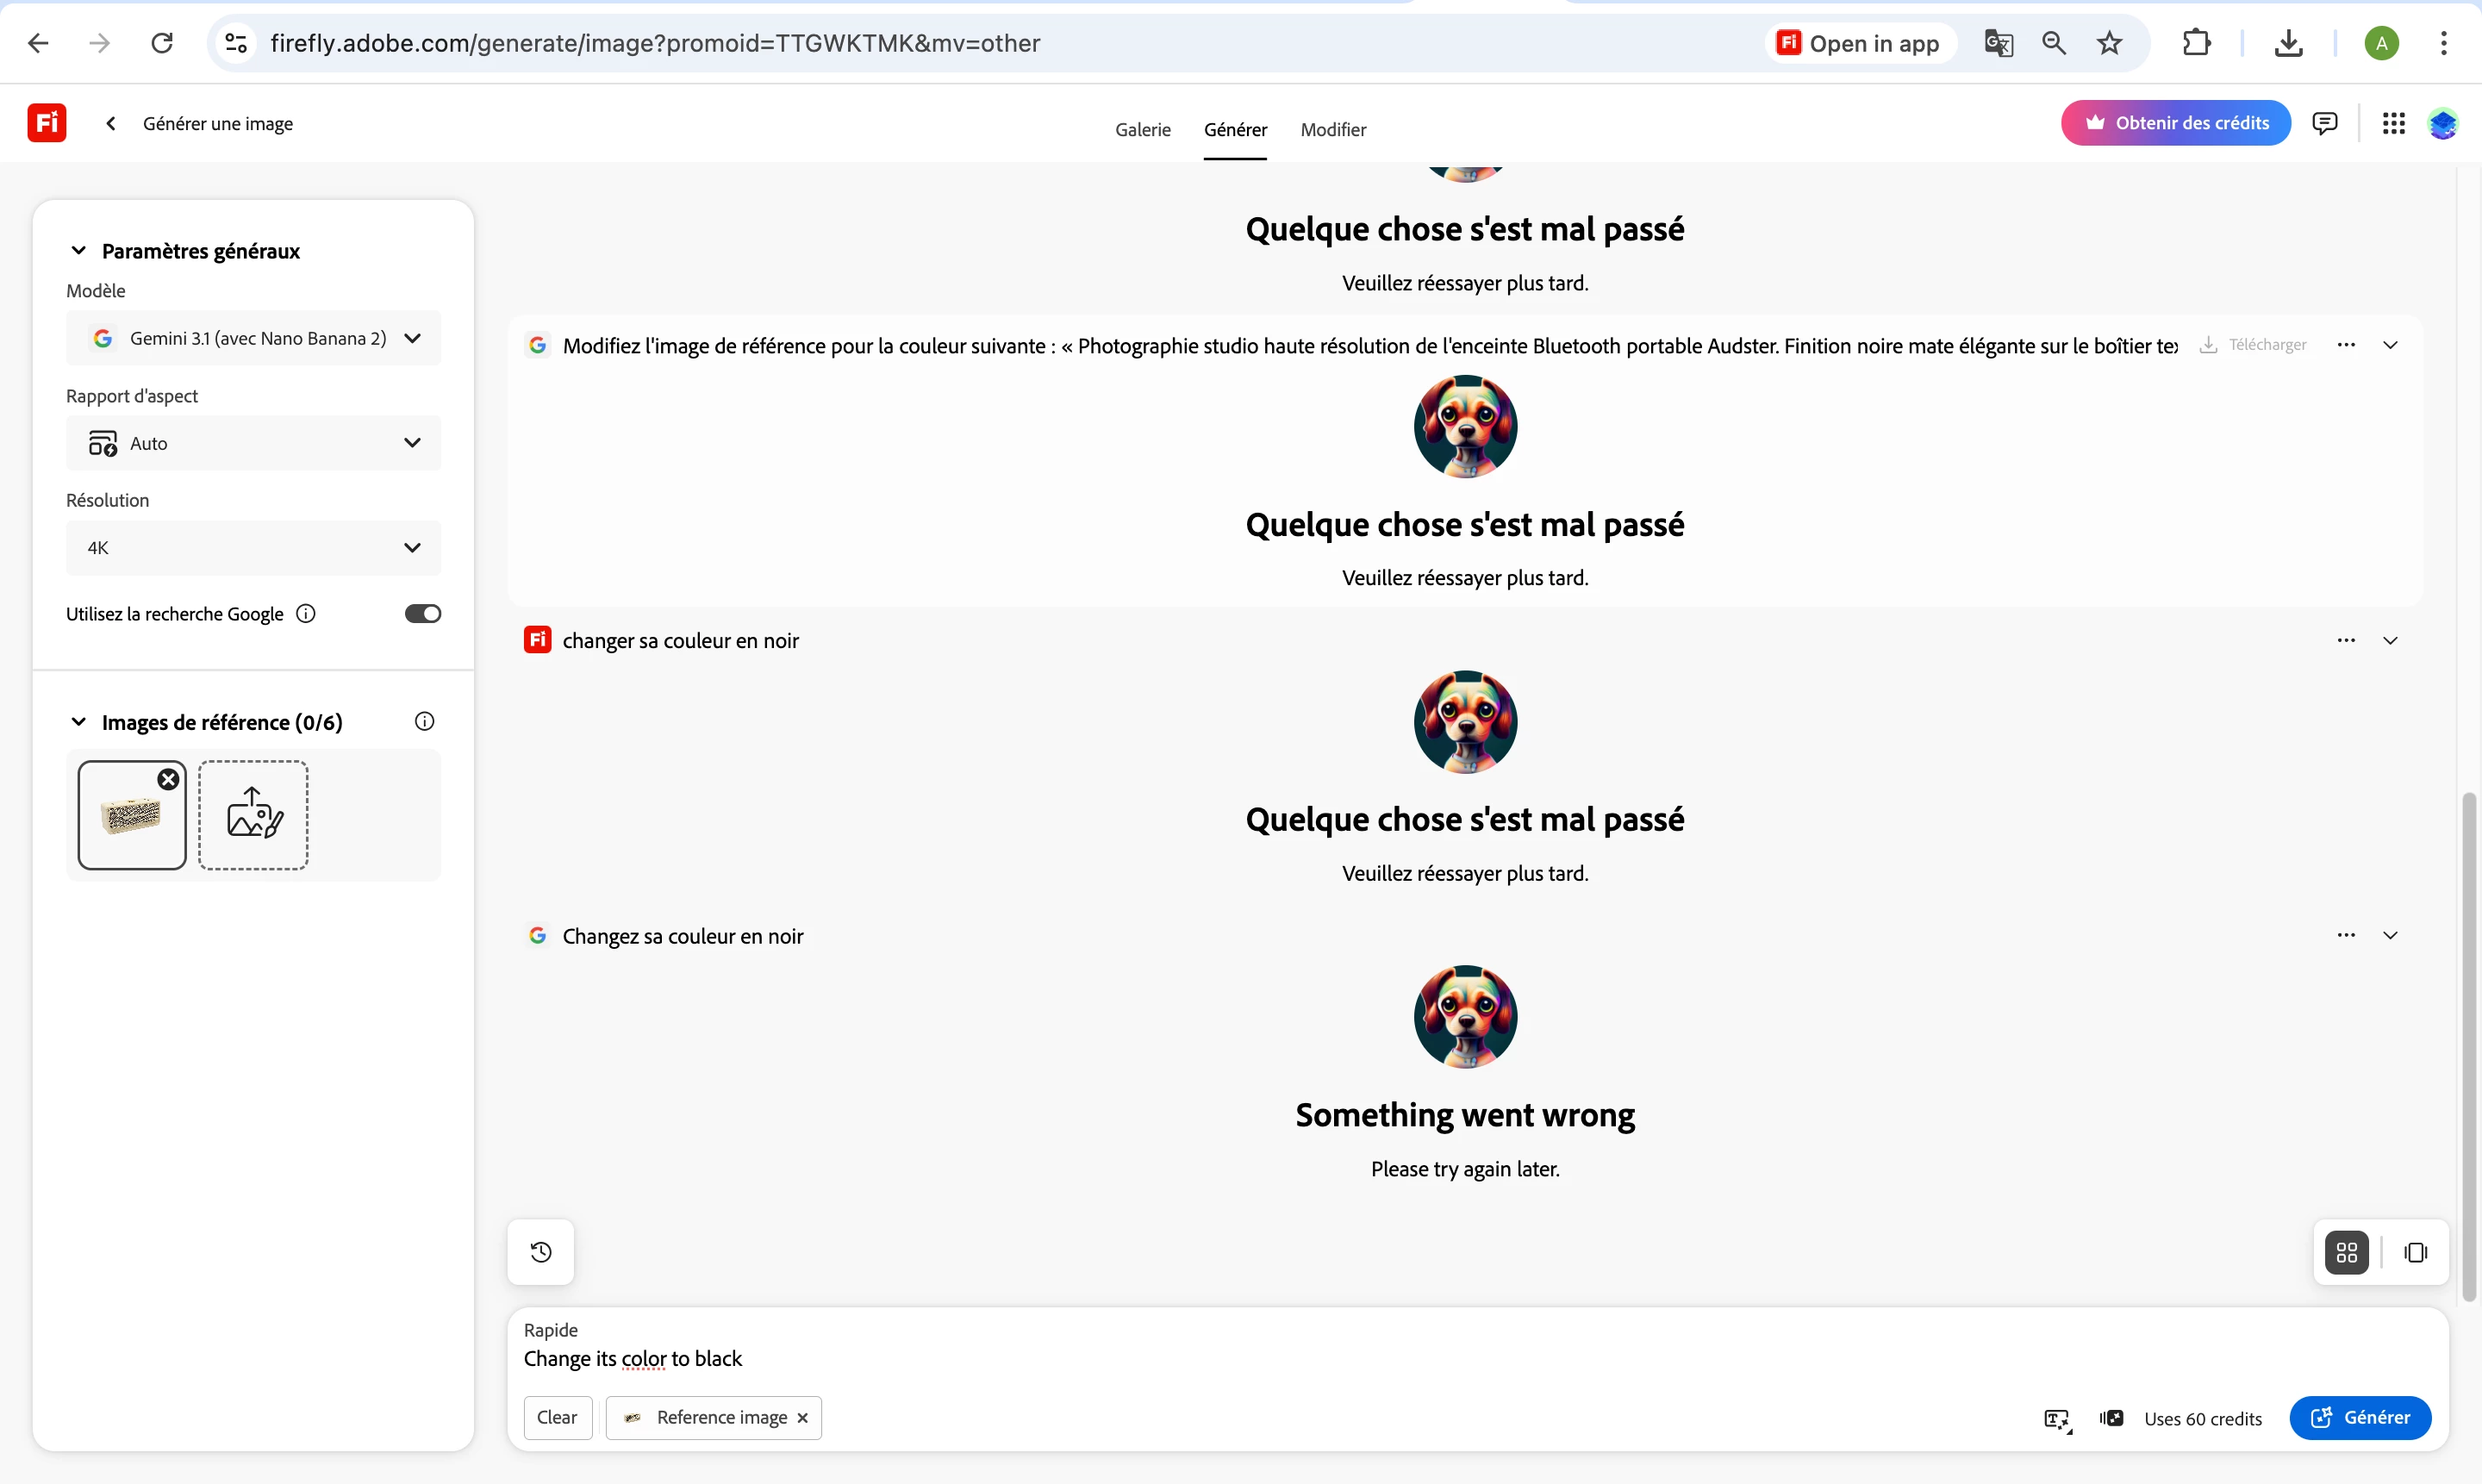
Task: Remove the Reference image chip from prompt
Action: (802, 1418)
